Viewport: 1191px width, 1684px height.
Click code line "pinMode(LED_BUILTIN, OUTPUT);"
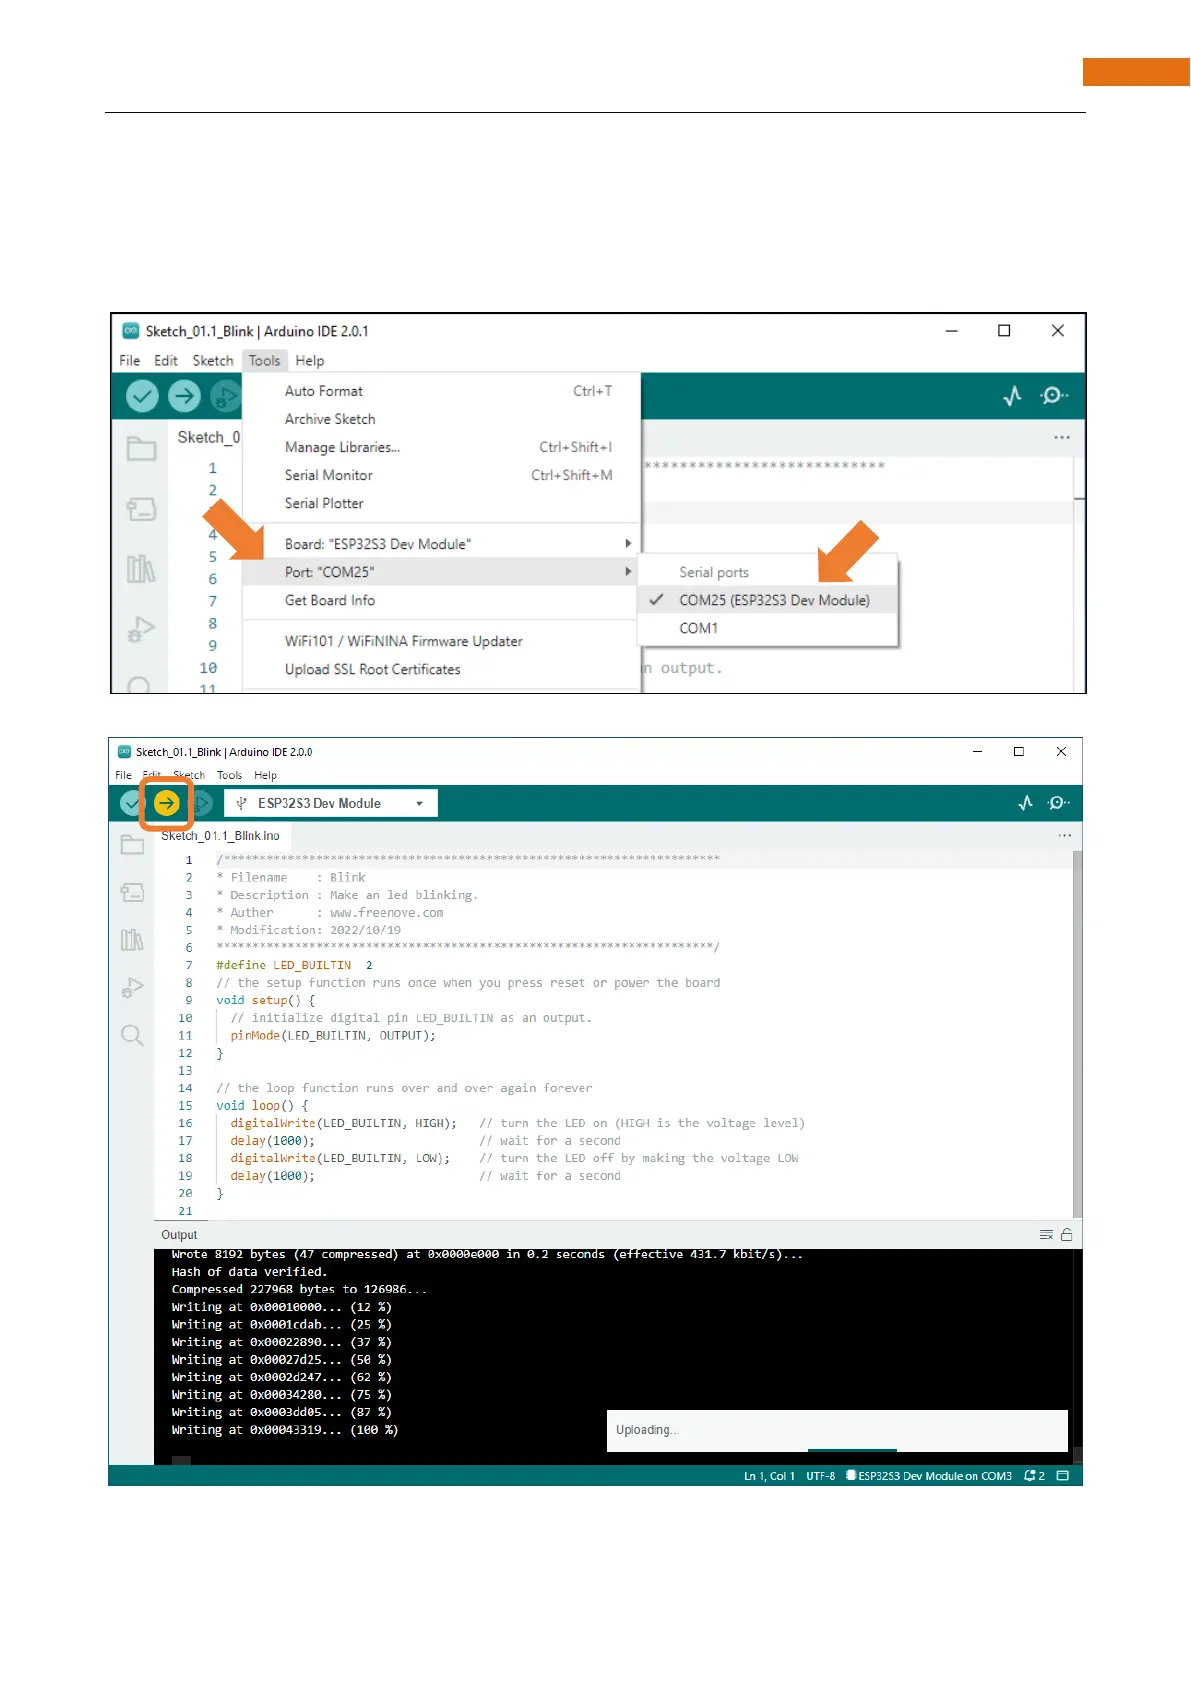(333, 1036)
